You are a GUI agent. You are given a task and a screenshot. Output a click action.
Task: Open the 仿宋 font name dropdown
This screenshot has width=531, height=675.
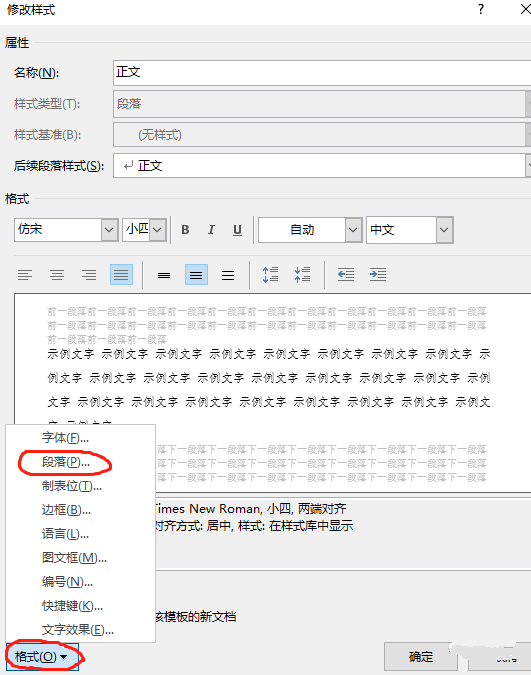coord(109,230)
